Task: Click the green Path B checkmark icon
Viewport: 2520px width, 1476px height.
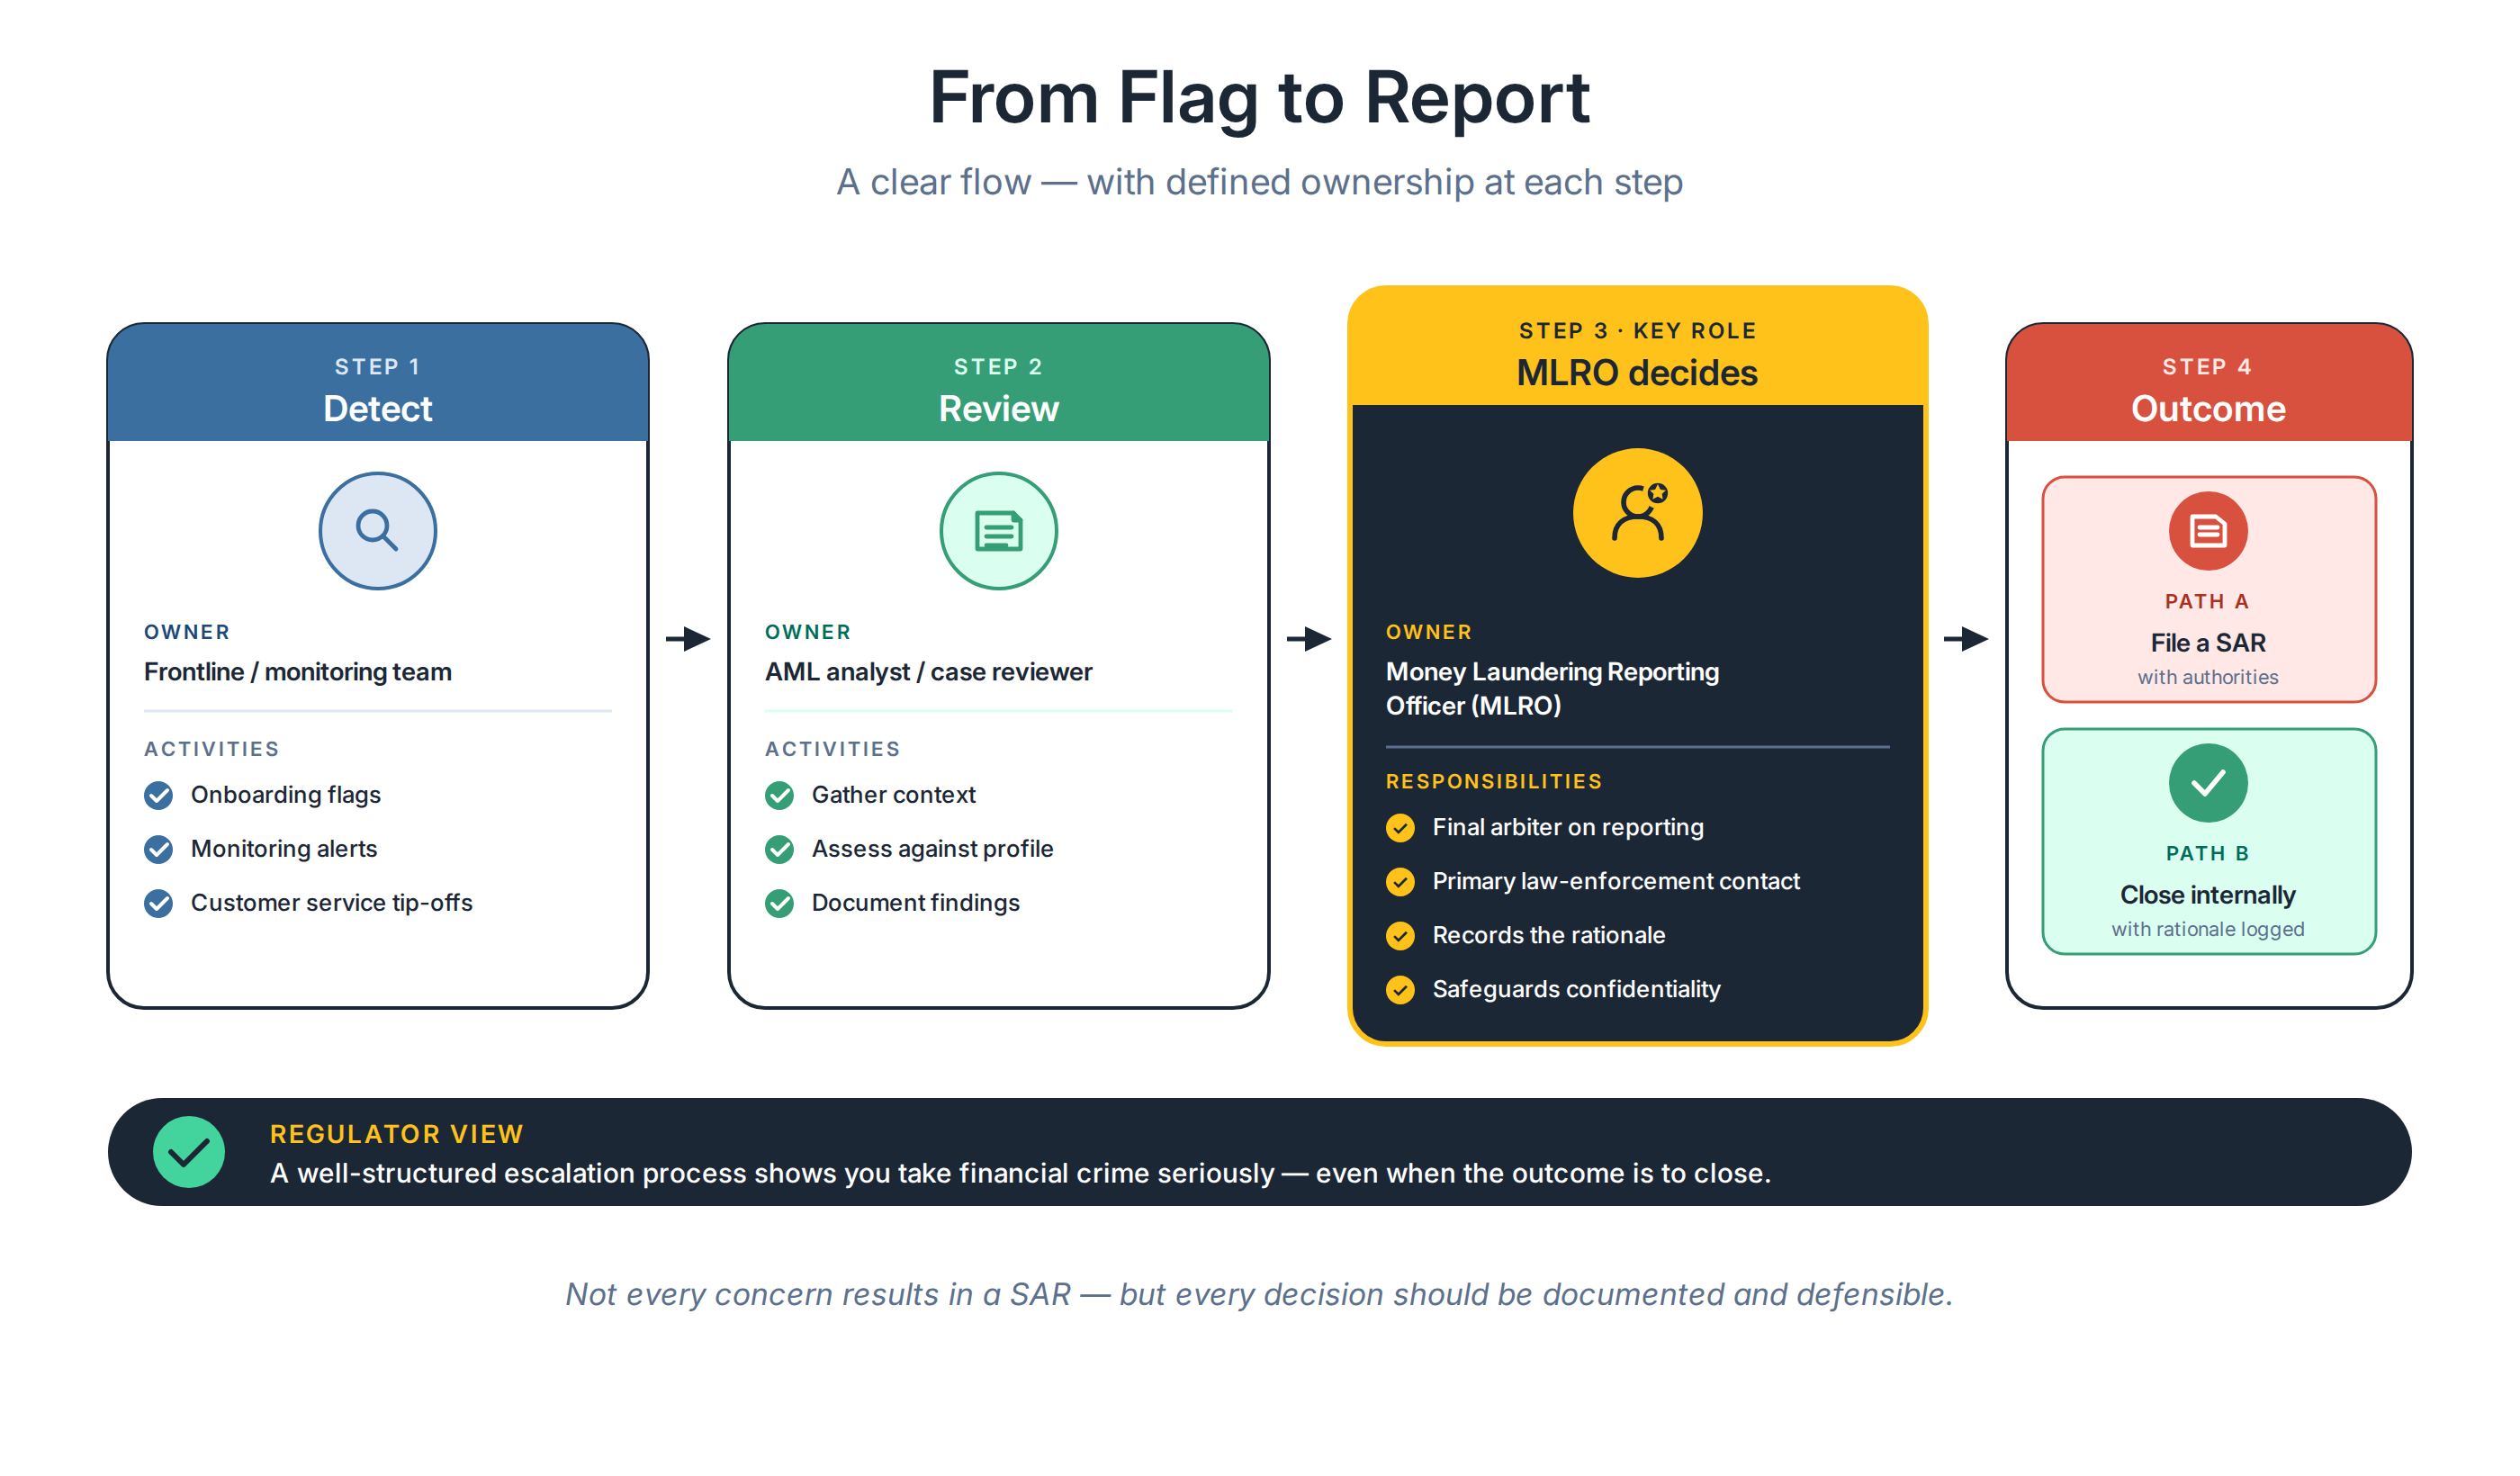Action: pos(2207,782)
